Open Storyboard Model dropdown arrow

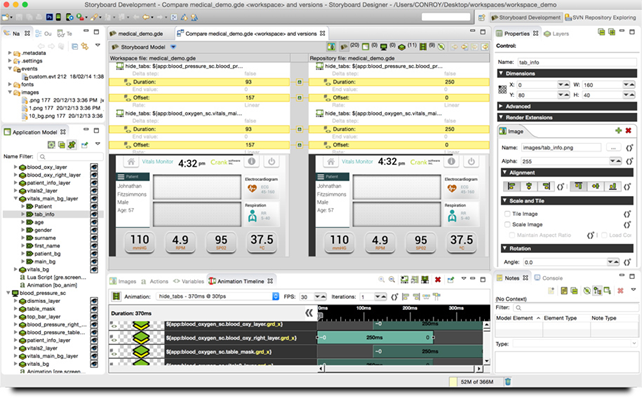173,47
